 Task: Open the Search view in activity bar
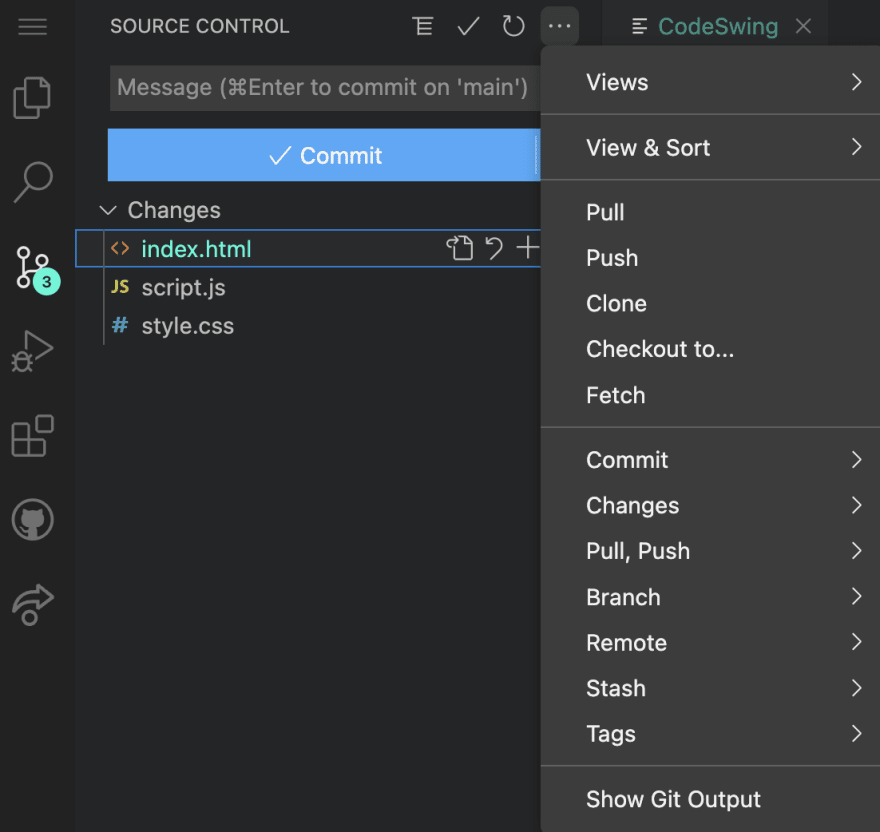[x=32, y=182]
